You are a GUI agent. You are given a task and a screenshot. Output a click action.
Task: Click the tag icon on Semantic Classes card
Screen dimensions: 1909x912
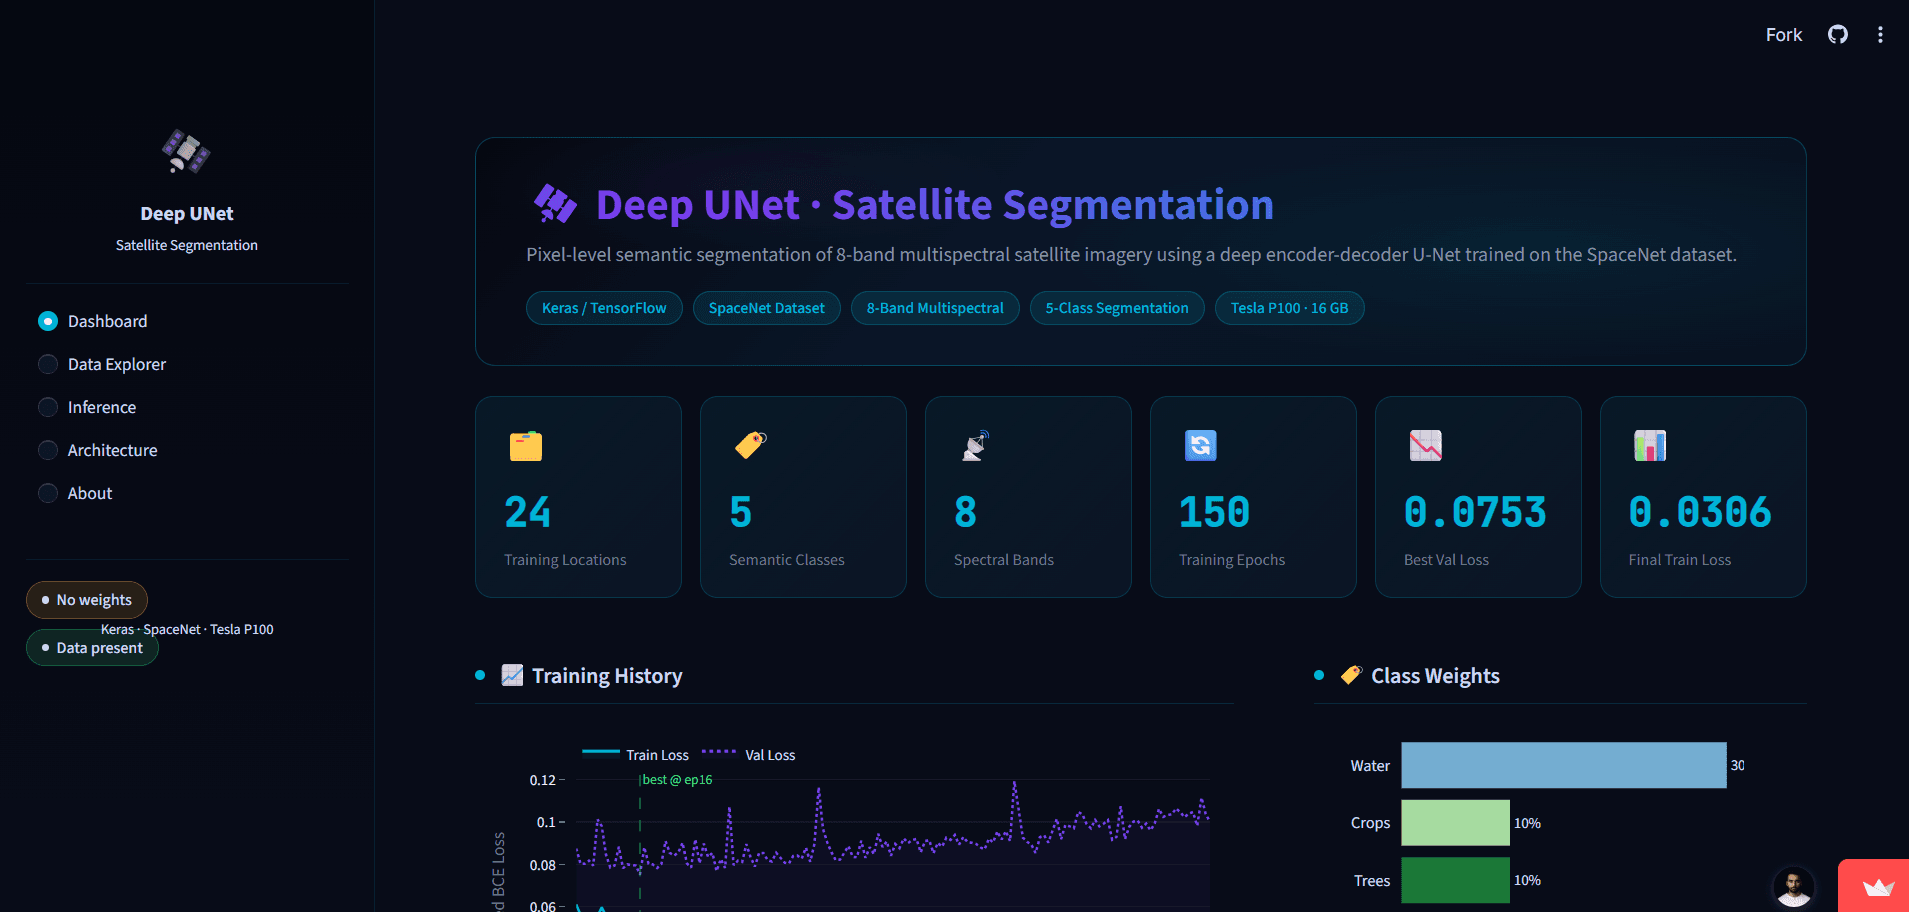click(x=751, y=445)
